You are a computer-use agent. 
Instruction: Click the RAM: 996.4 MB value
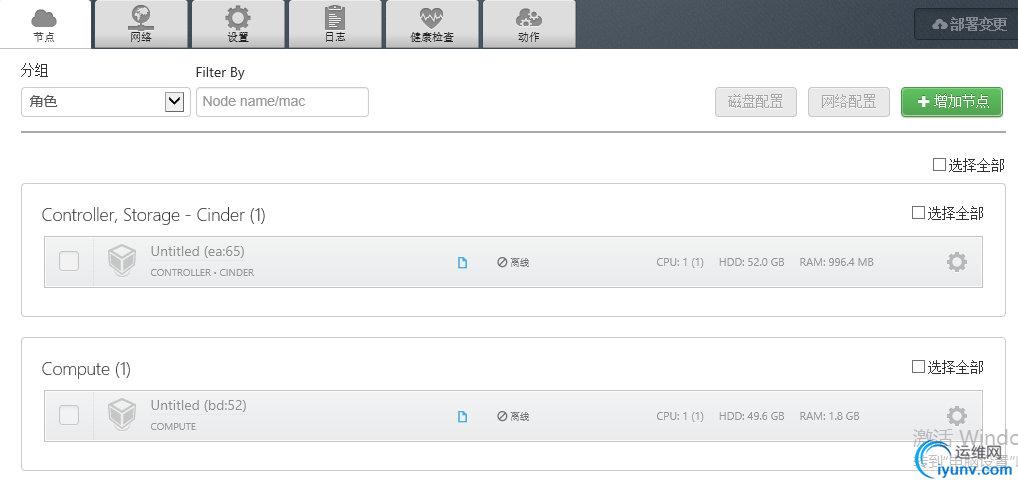[x=836, y=262]
